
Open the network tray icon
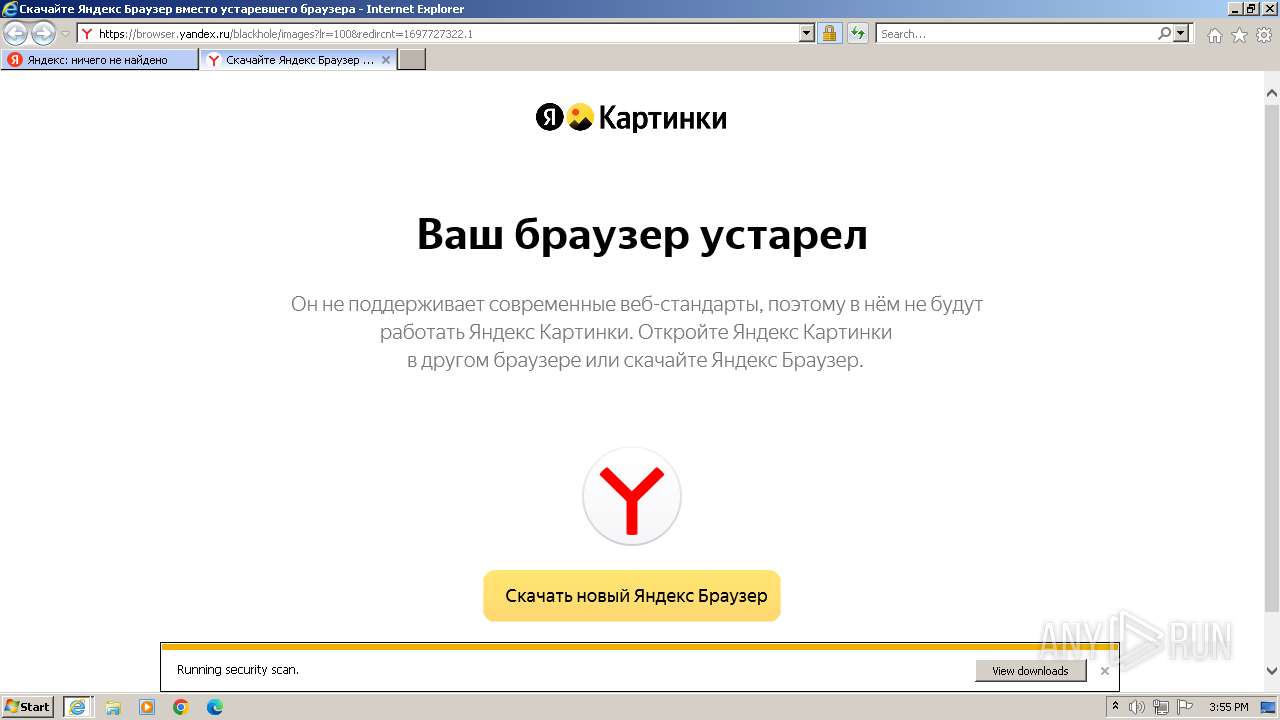pyautogui.click(x=1161, y=707)
